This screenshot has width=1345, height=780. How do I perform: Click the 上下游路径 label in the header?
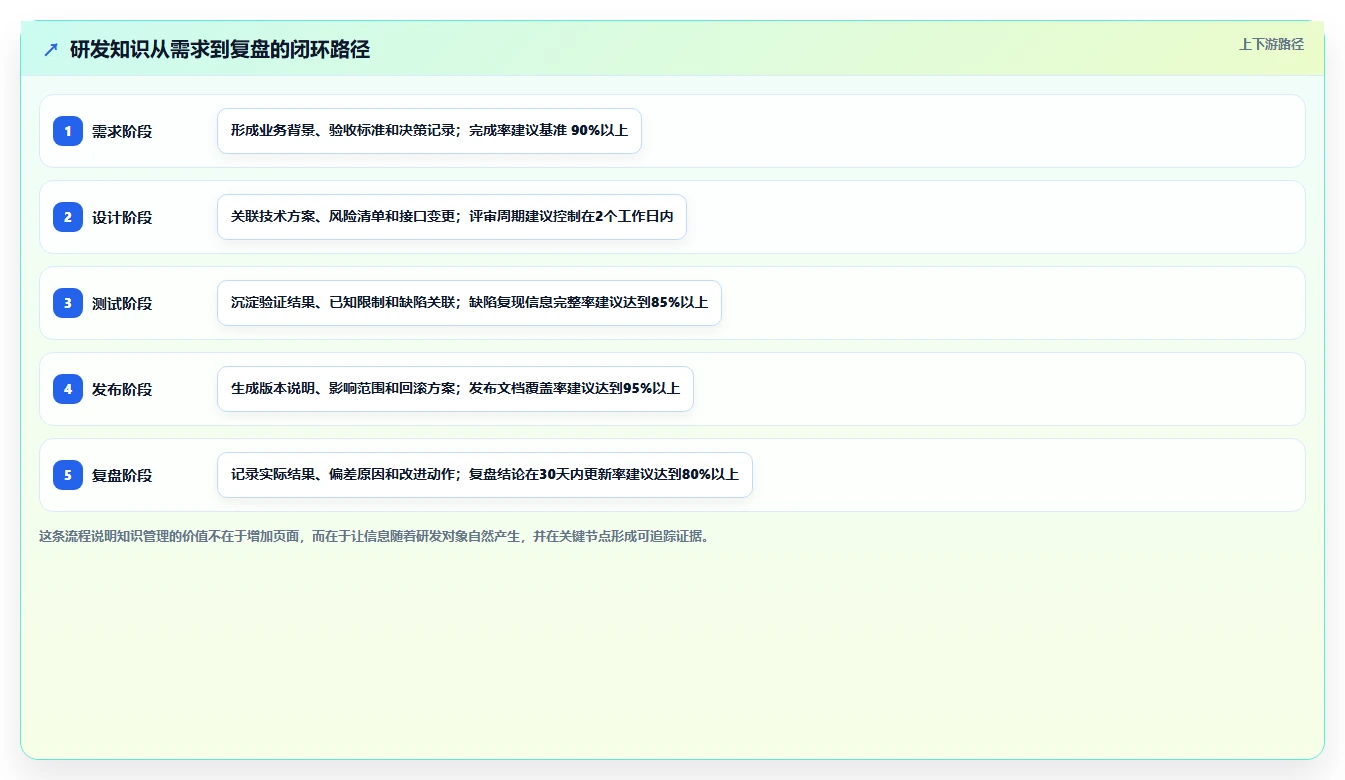1271,44
